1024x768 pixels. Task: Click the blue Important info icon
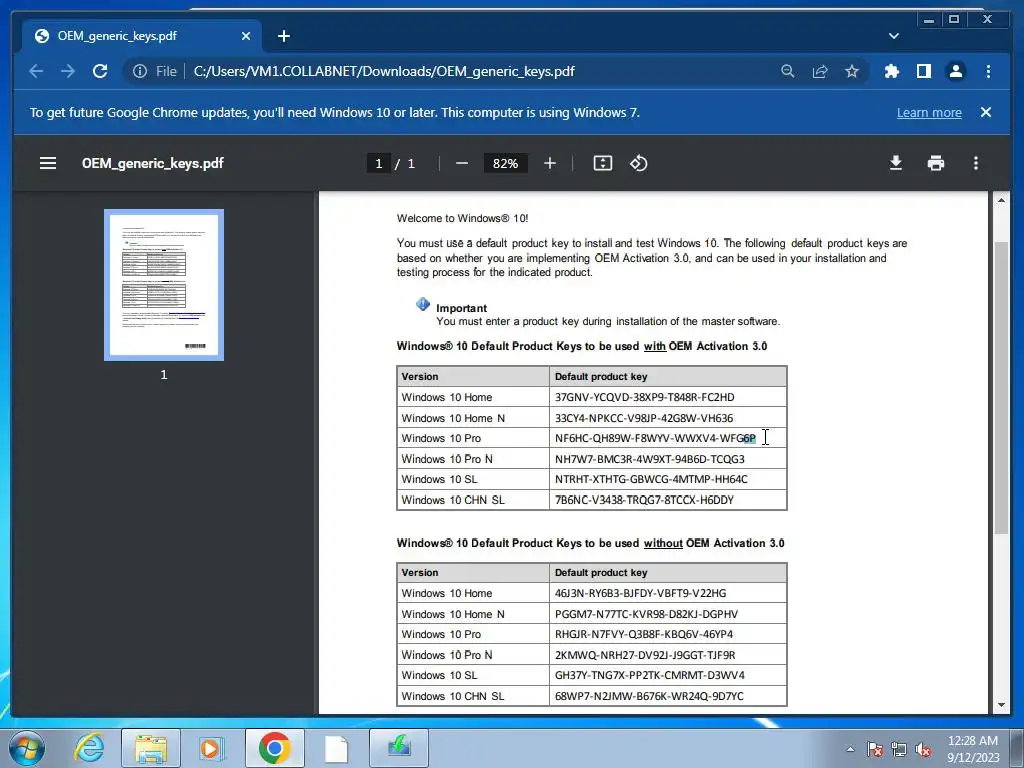click(423, 304)
